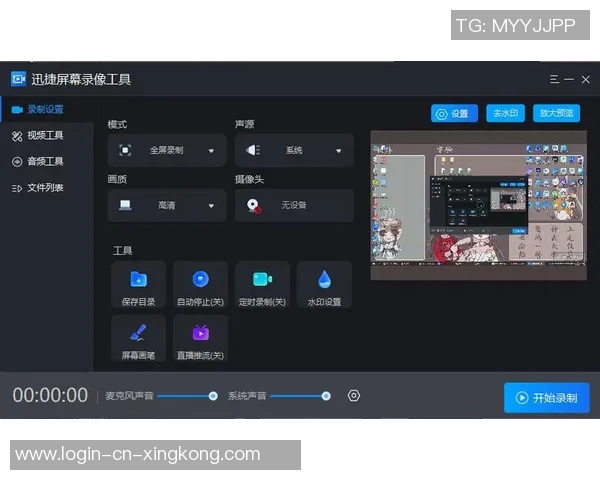Image resolution: width=600 pixels, height=480 pixels.
Task: Close the recorder window
Action: point(585,80)
